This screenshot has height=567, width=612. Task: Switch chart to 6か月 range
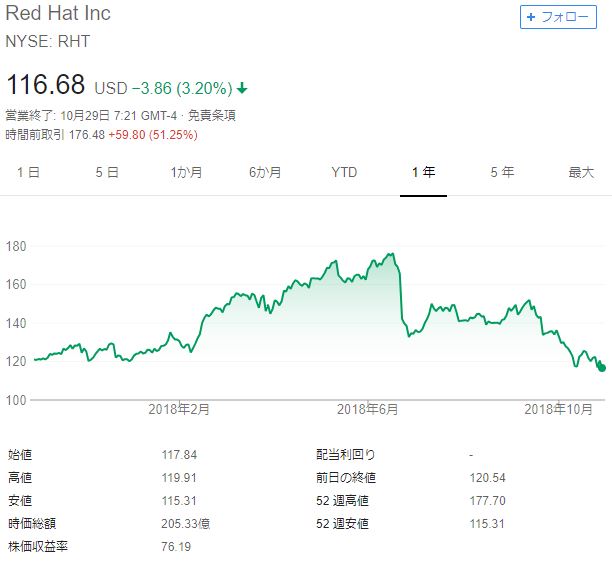[265, 172]
